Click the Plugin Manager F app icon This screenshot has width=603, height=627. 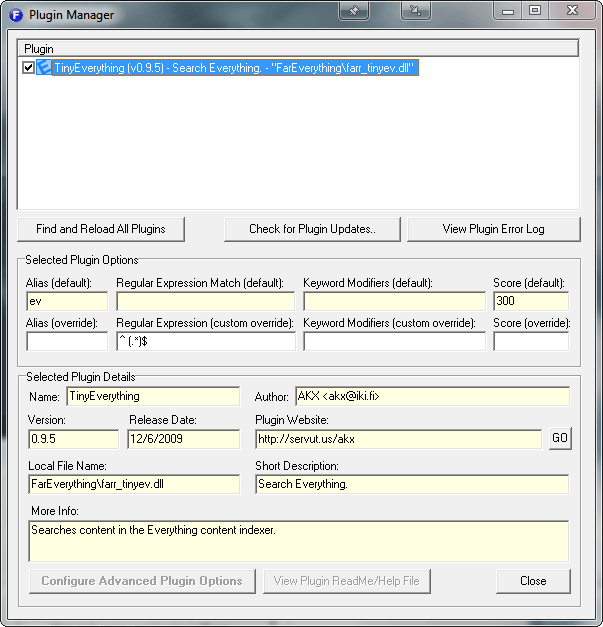16,15
